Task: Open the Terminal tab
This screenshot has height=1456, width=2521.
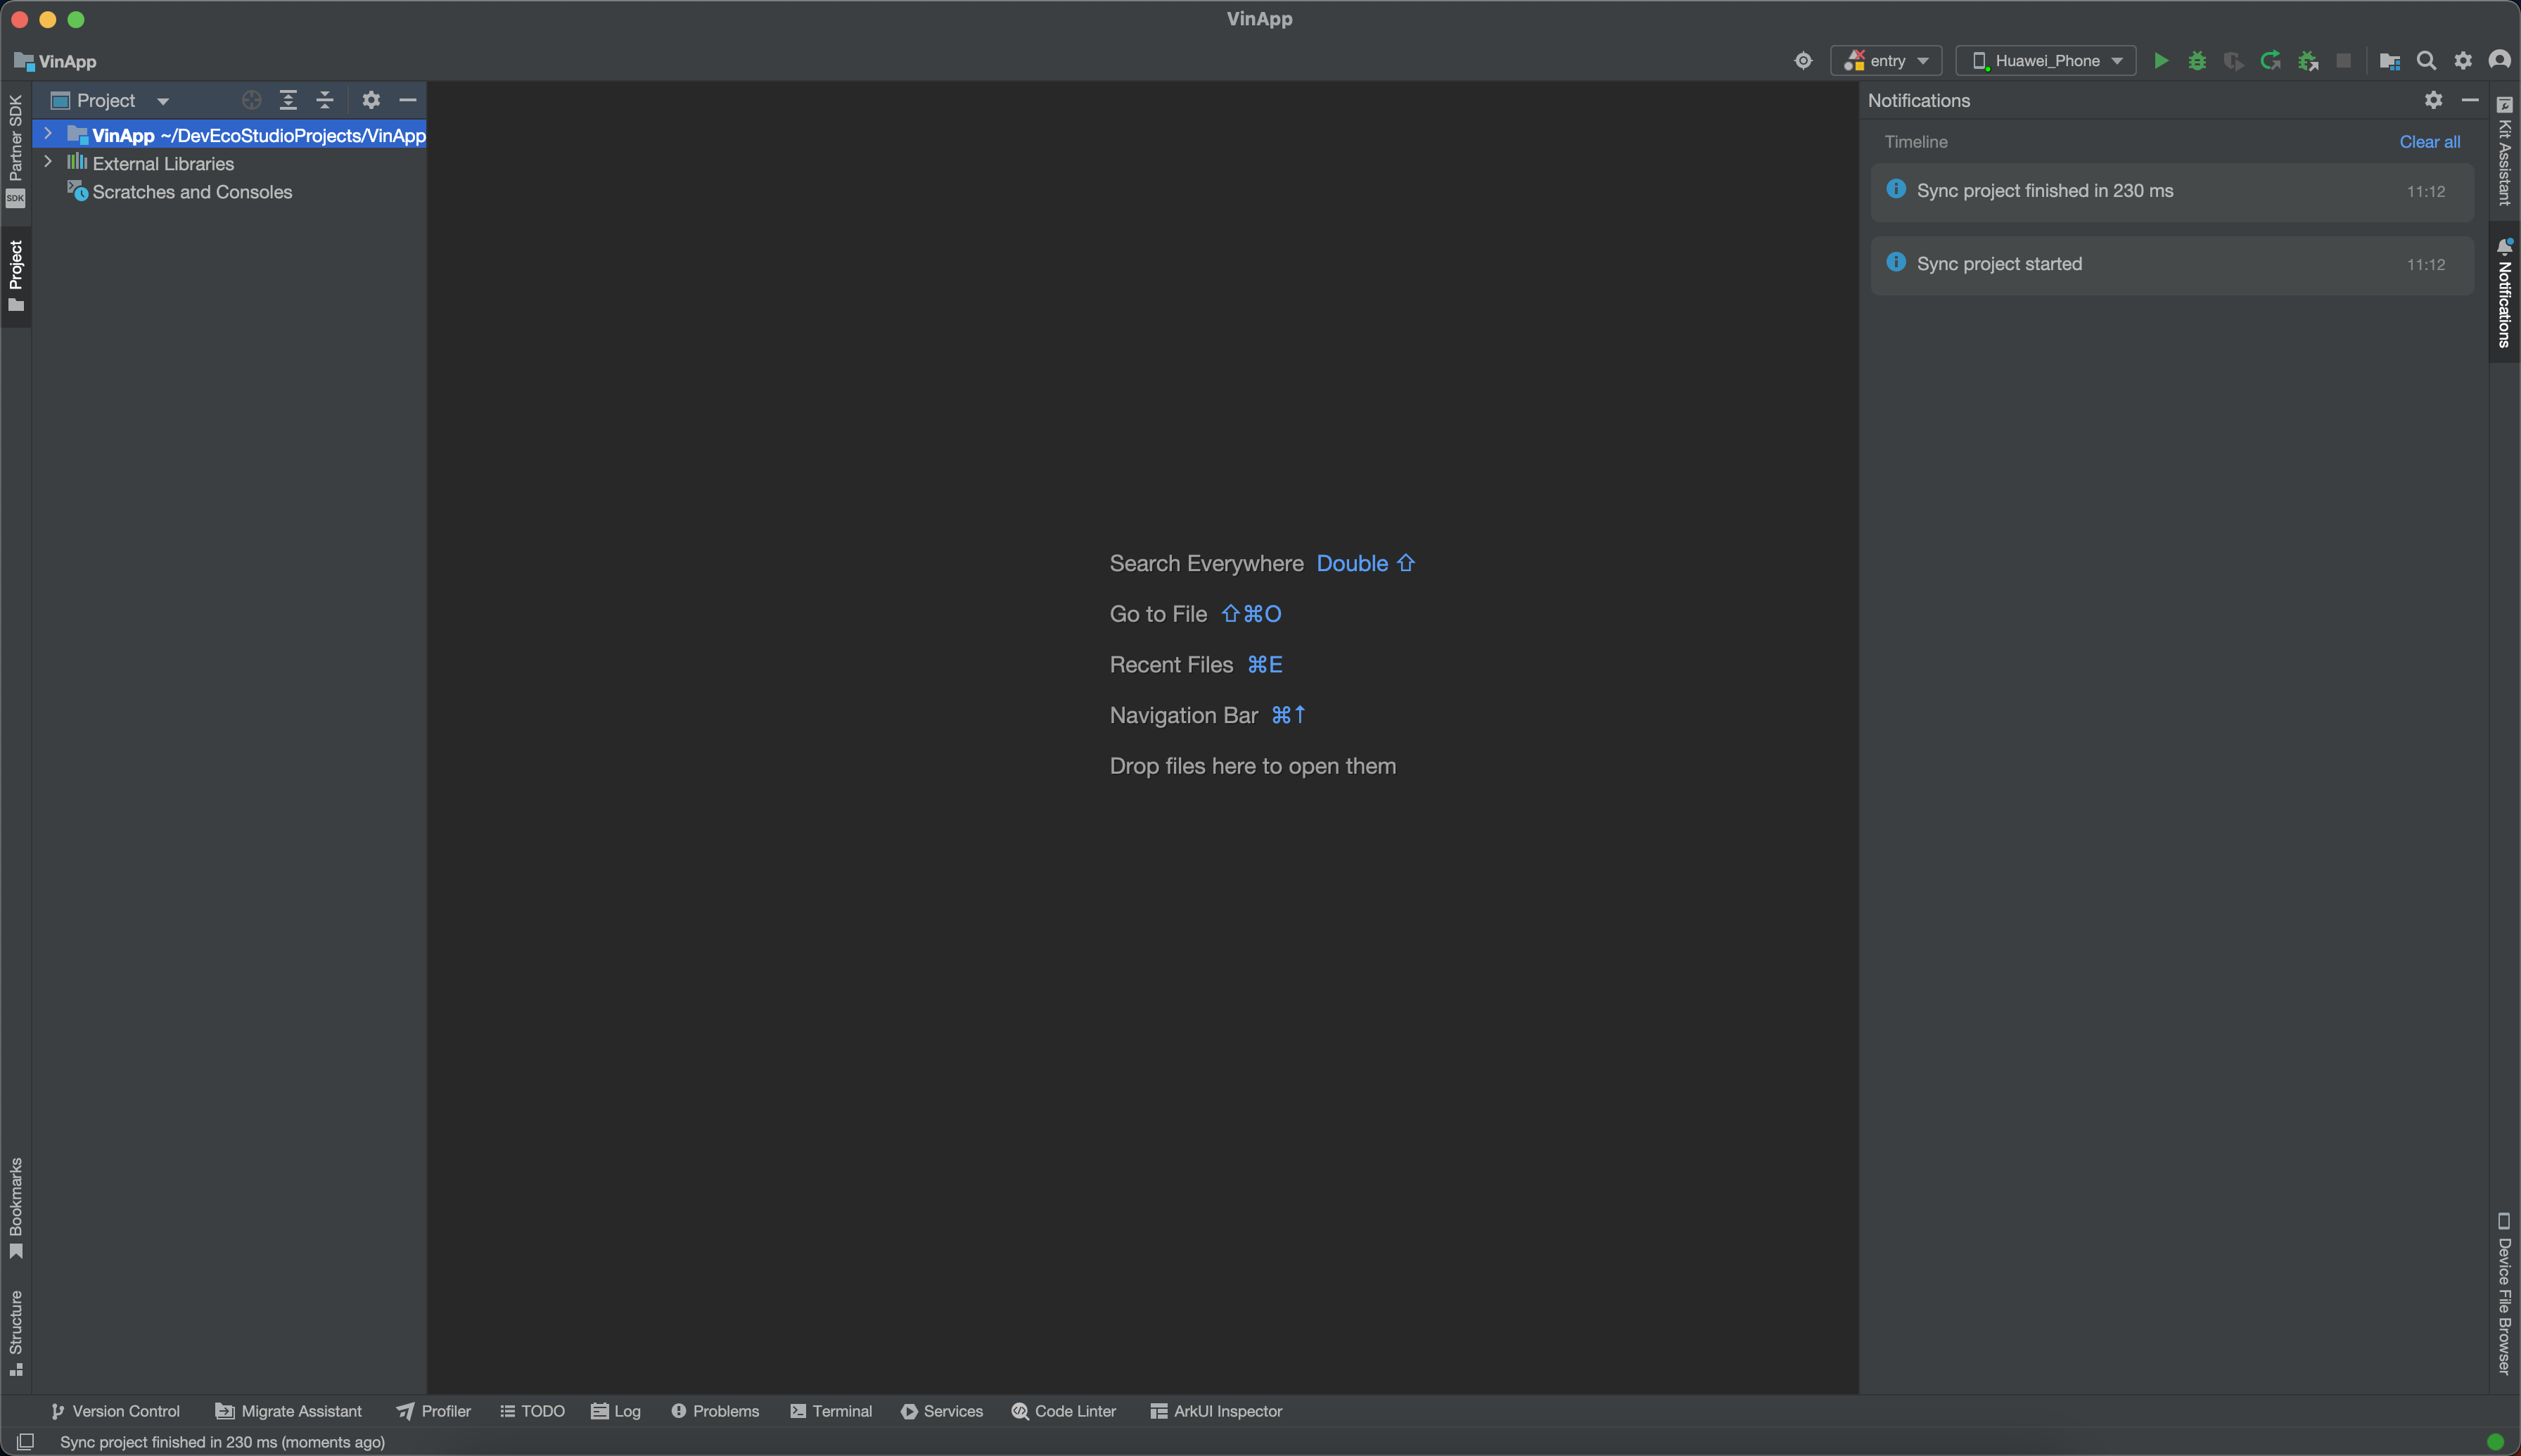Action: 831,1411
